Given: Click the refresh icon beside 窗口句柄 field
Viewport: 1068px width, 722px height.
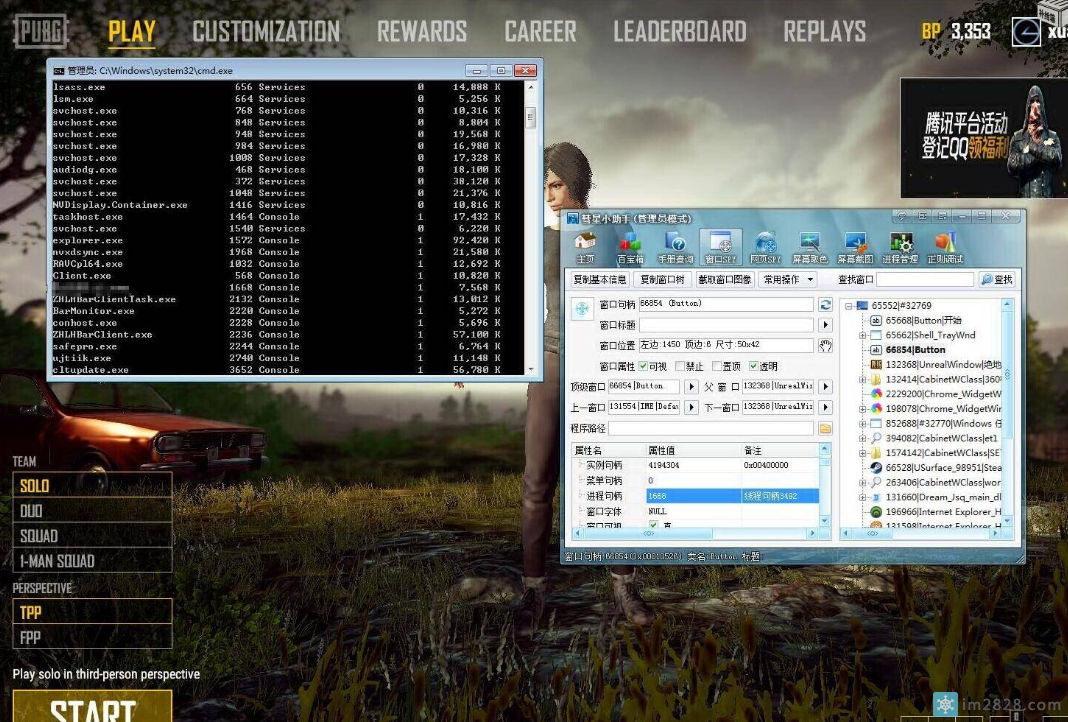Looking at the screenshot, I should click(x=825, y=305).
